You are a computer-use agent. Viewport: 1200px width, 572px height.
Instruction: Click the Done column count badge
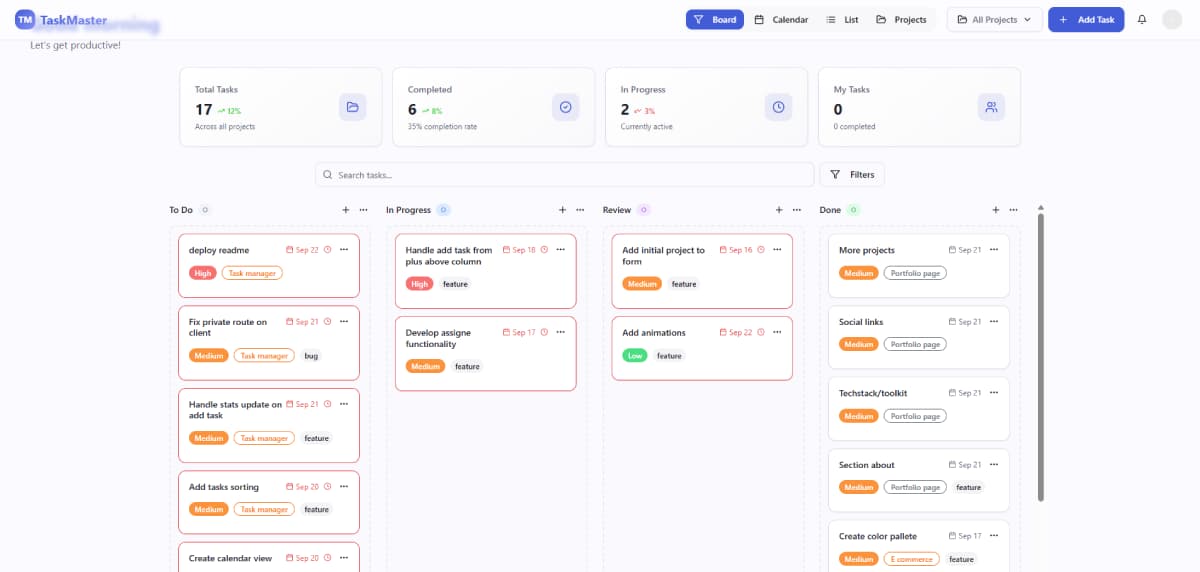(x=853, y=210)
